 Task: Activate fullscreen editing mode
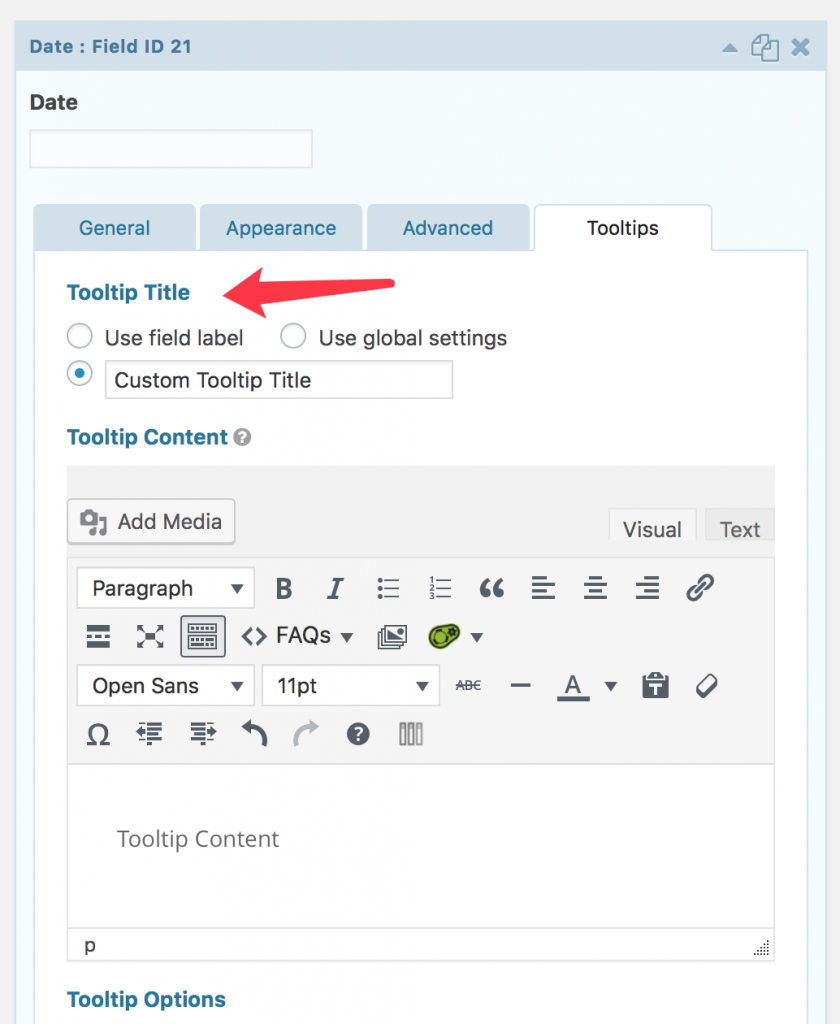(150, 636)
